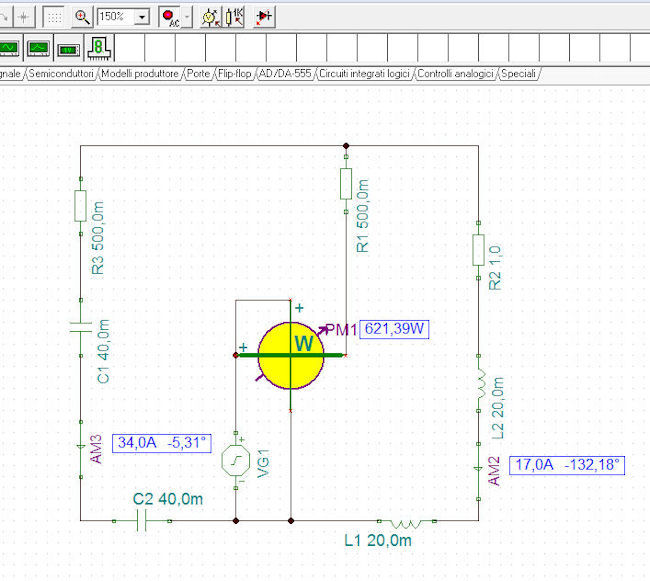Switch to the Semiconduttori component tab
The width and height of the screenshot is (650, 581).
[61, 74]
